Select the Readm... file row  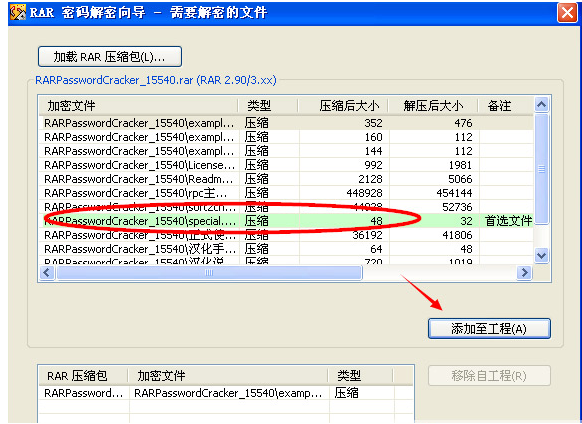pyautogui.click(x=286, y=179)
